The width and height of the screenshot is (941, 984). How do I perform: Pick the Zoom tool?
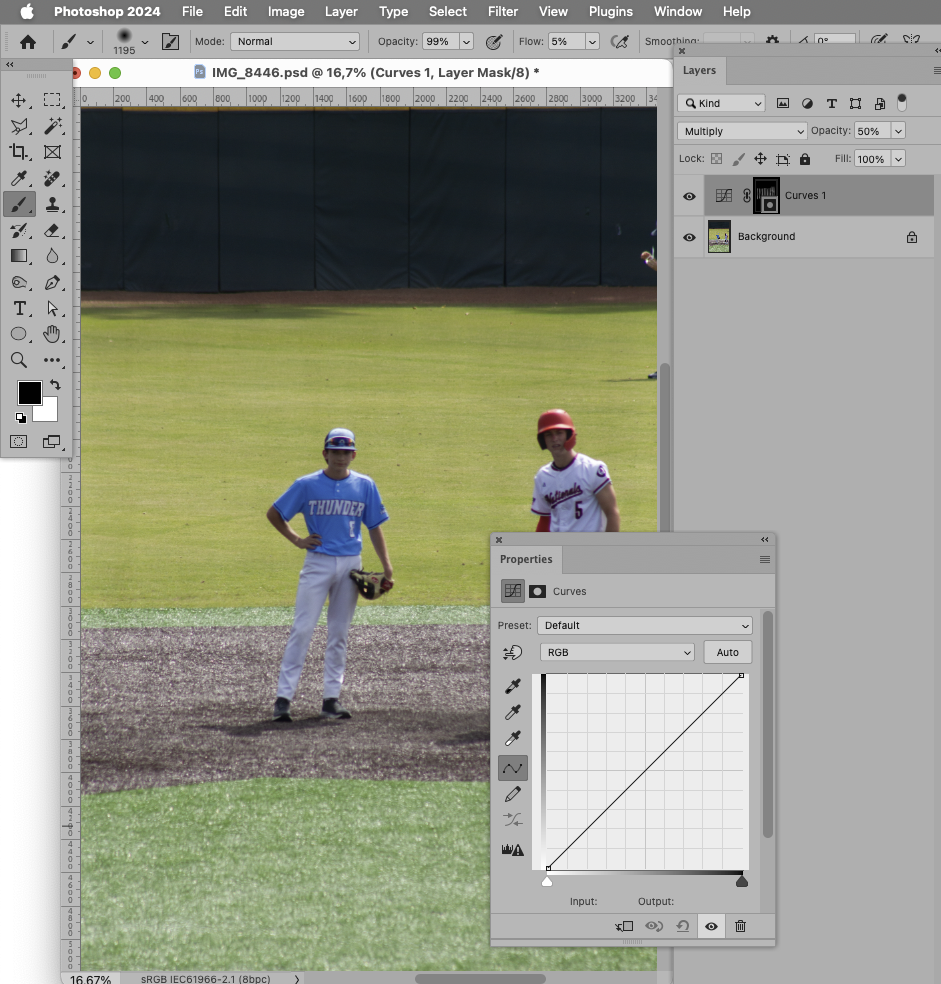pyautogui.click(x=18, y=361)
